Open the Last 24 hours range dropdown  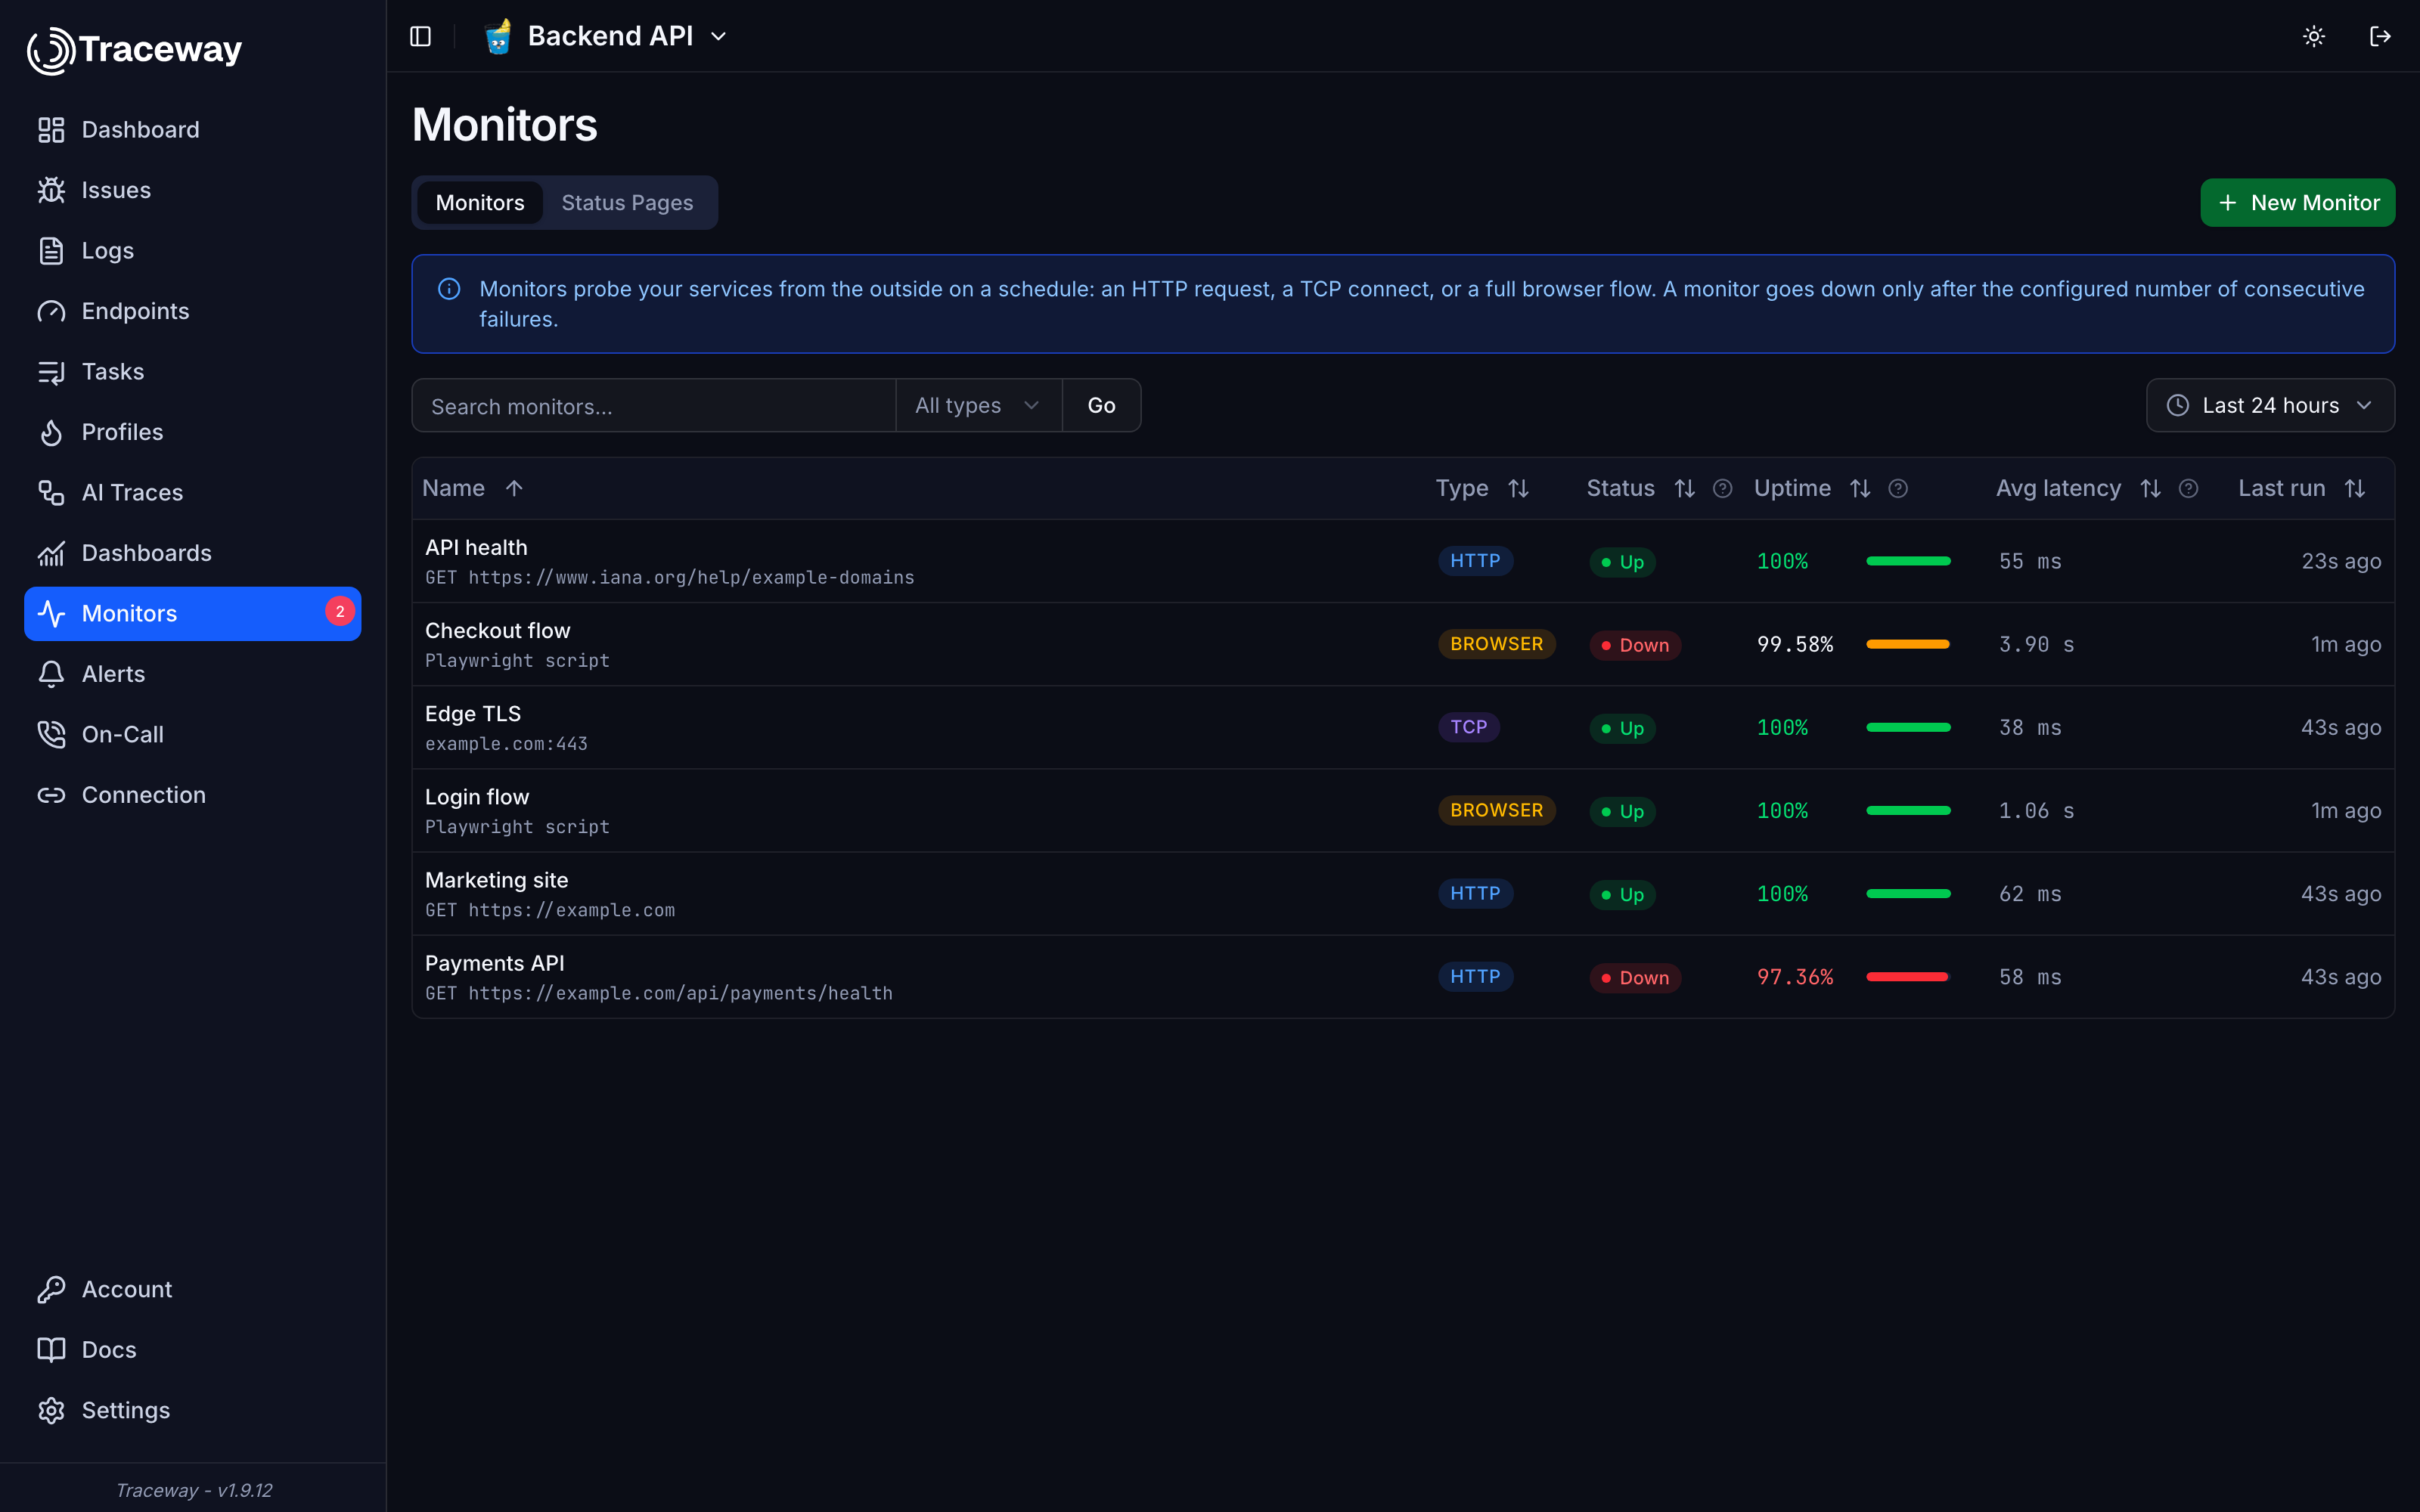click(2270, 405)
